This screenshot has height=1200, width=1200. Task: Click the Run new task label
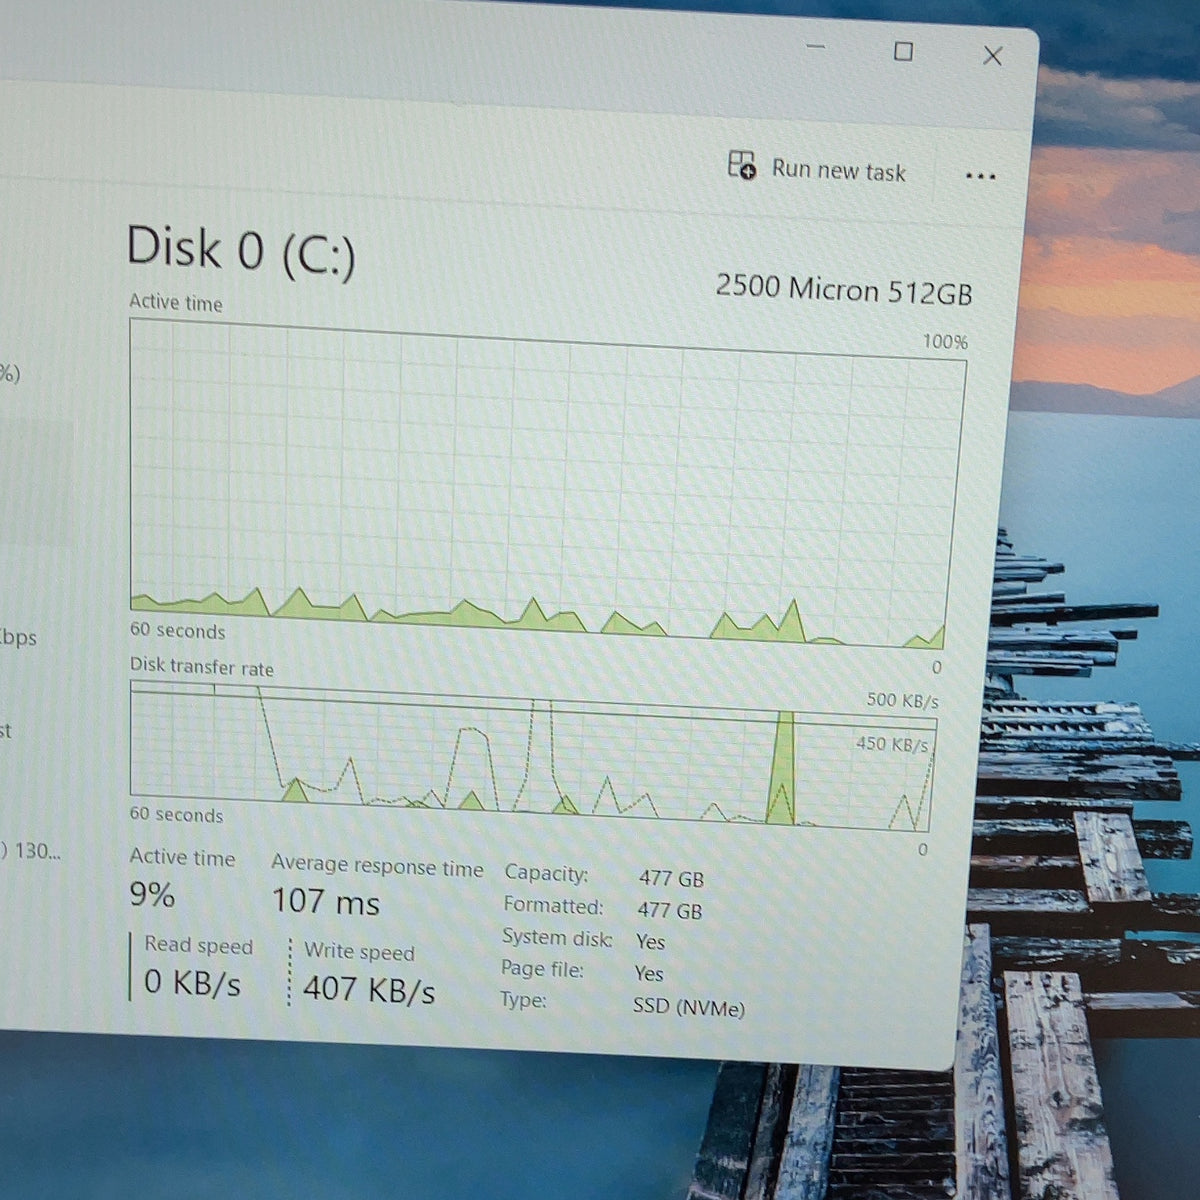(x=838, y=170)
